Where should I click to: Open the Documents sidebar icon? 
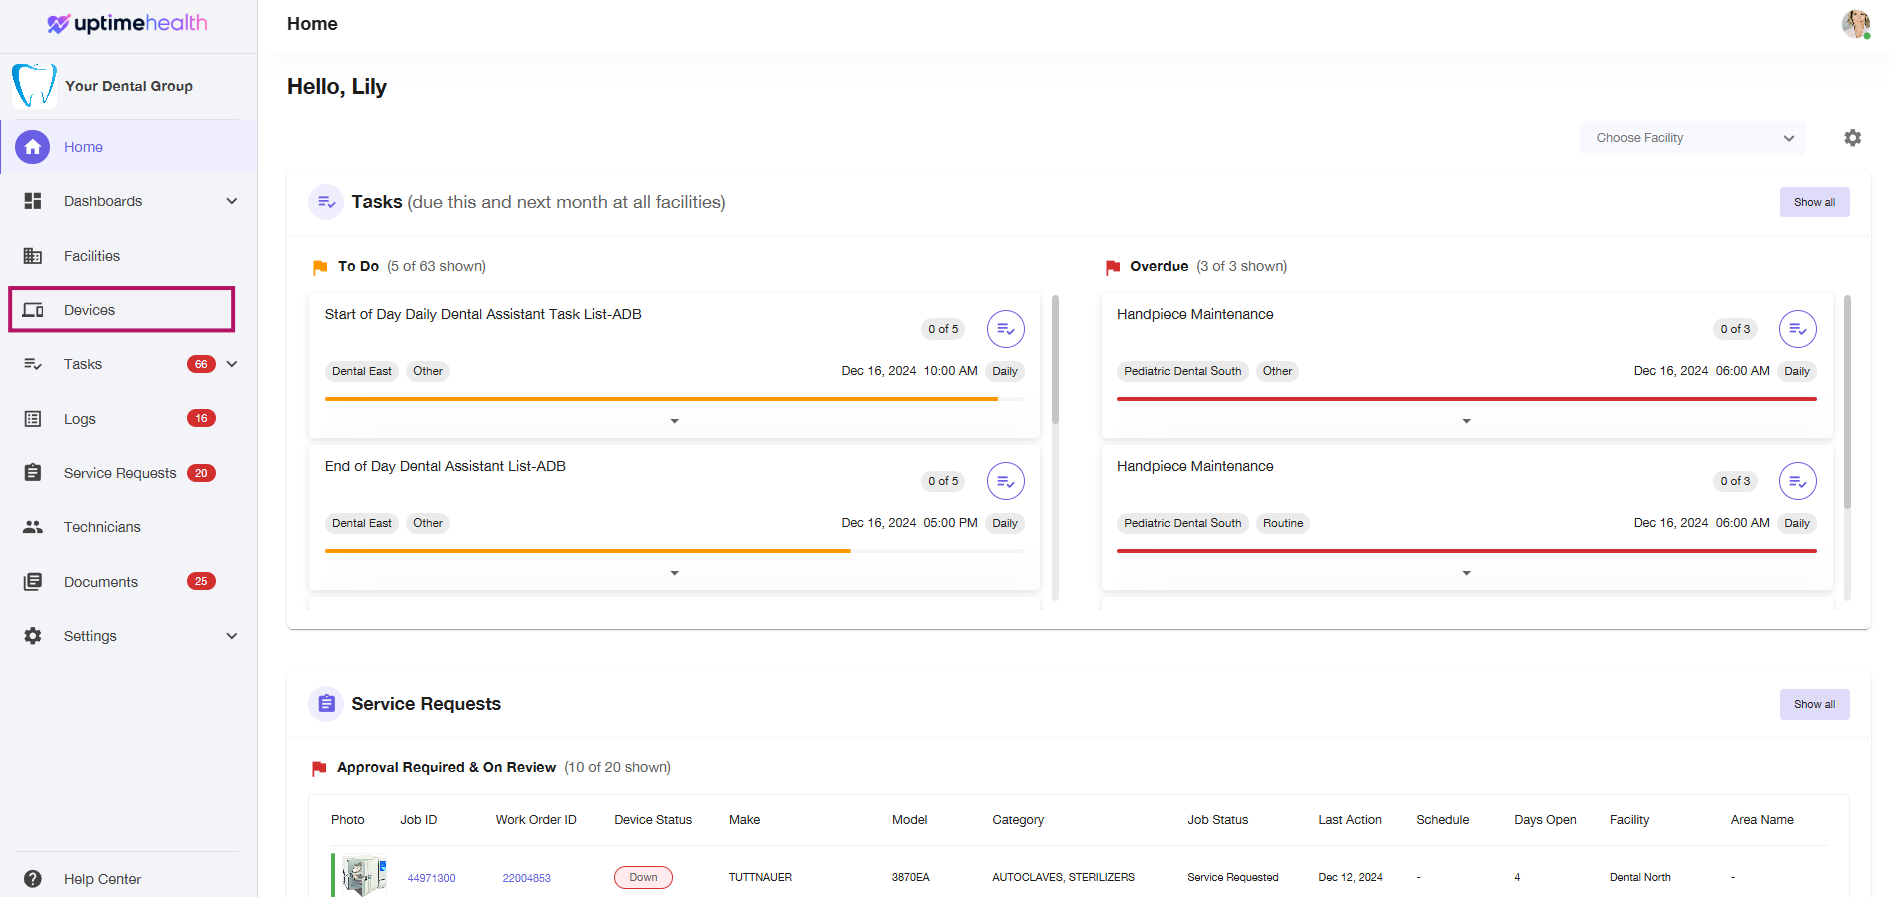coord(33,582)
